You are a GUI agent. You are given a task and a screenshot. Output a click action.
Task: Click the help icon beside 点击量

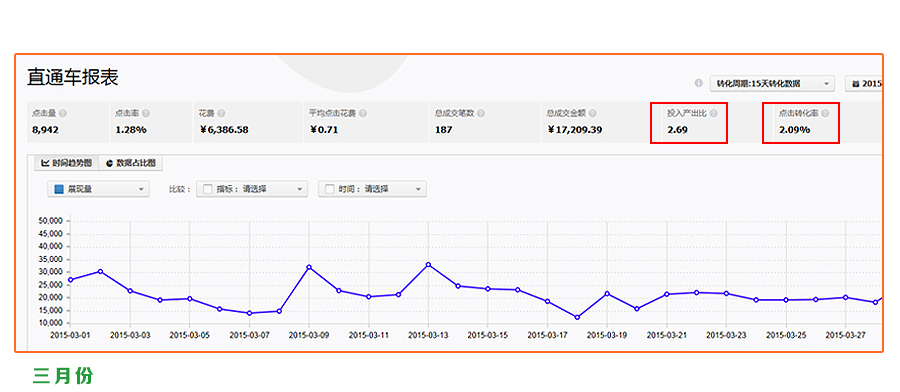point(63,114)
